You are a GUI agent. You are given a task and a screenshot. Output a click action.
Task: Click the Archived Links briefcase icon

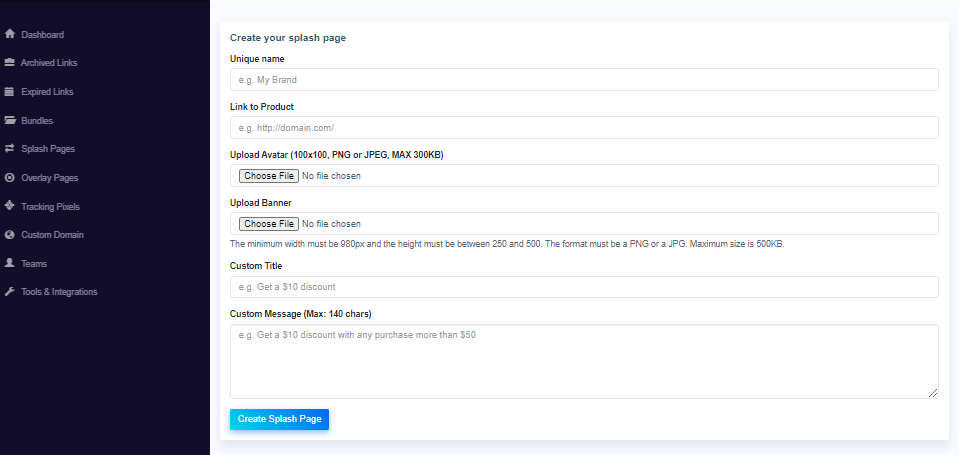click(9, 63)
